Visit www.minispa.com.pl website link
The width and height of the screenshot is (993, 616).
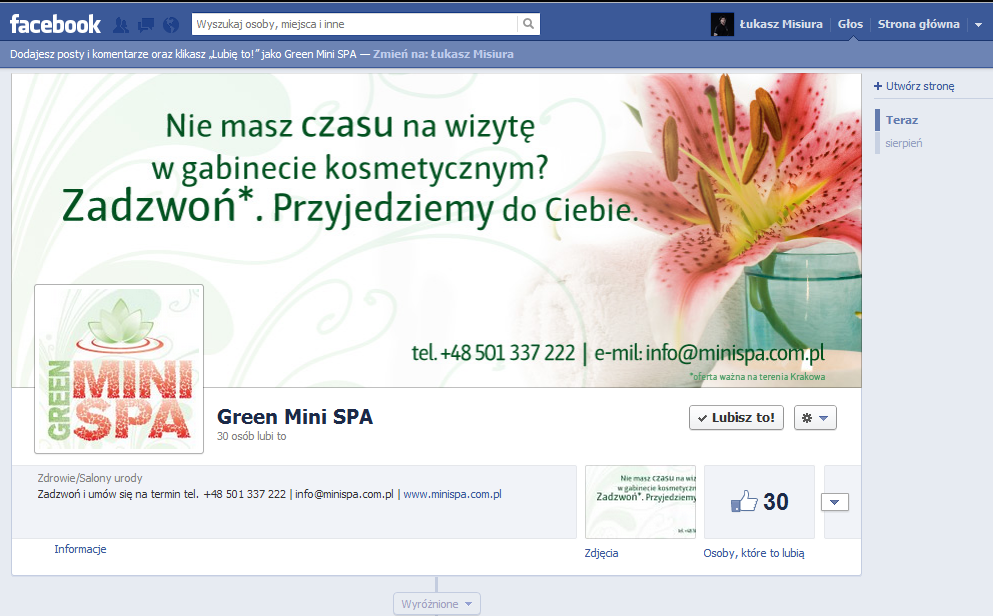point(452,494)
